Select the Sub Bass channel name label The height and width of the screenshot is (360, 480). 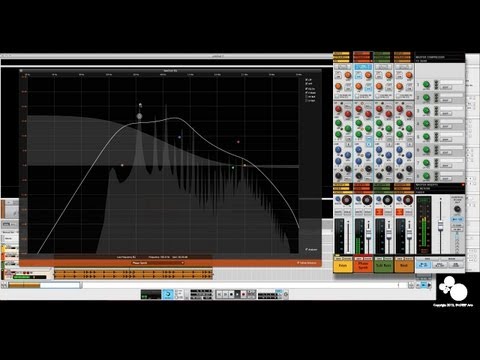click(x=383, y=266)
